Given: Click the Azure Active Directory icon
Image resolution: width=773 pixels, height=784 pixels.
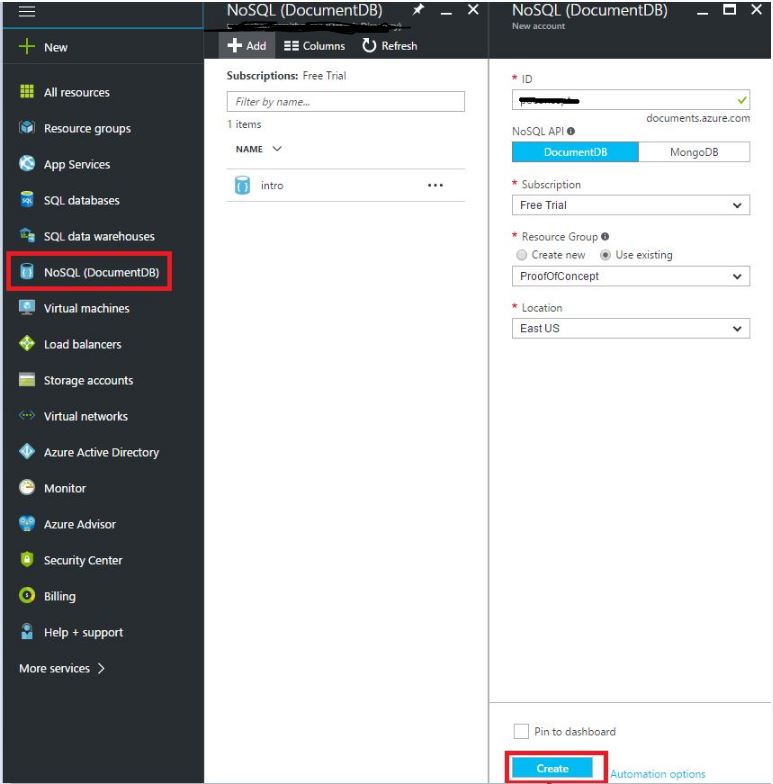Looking at the screenshot, I should coord(26,452).
